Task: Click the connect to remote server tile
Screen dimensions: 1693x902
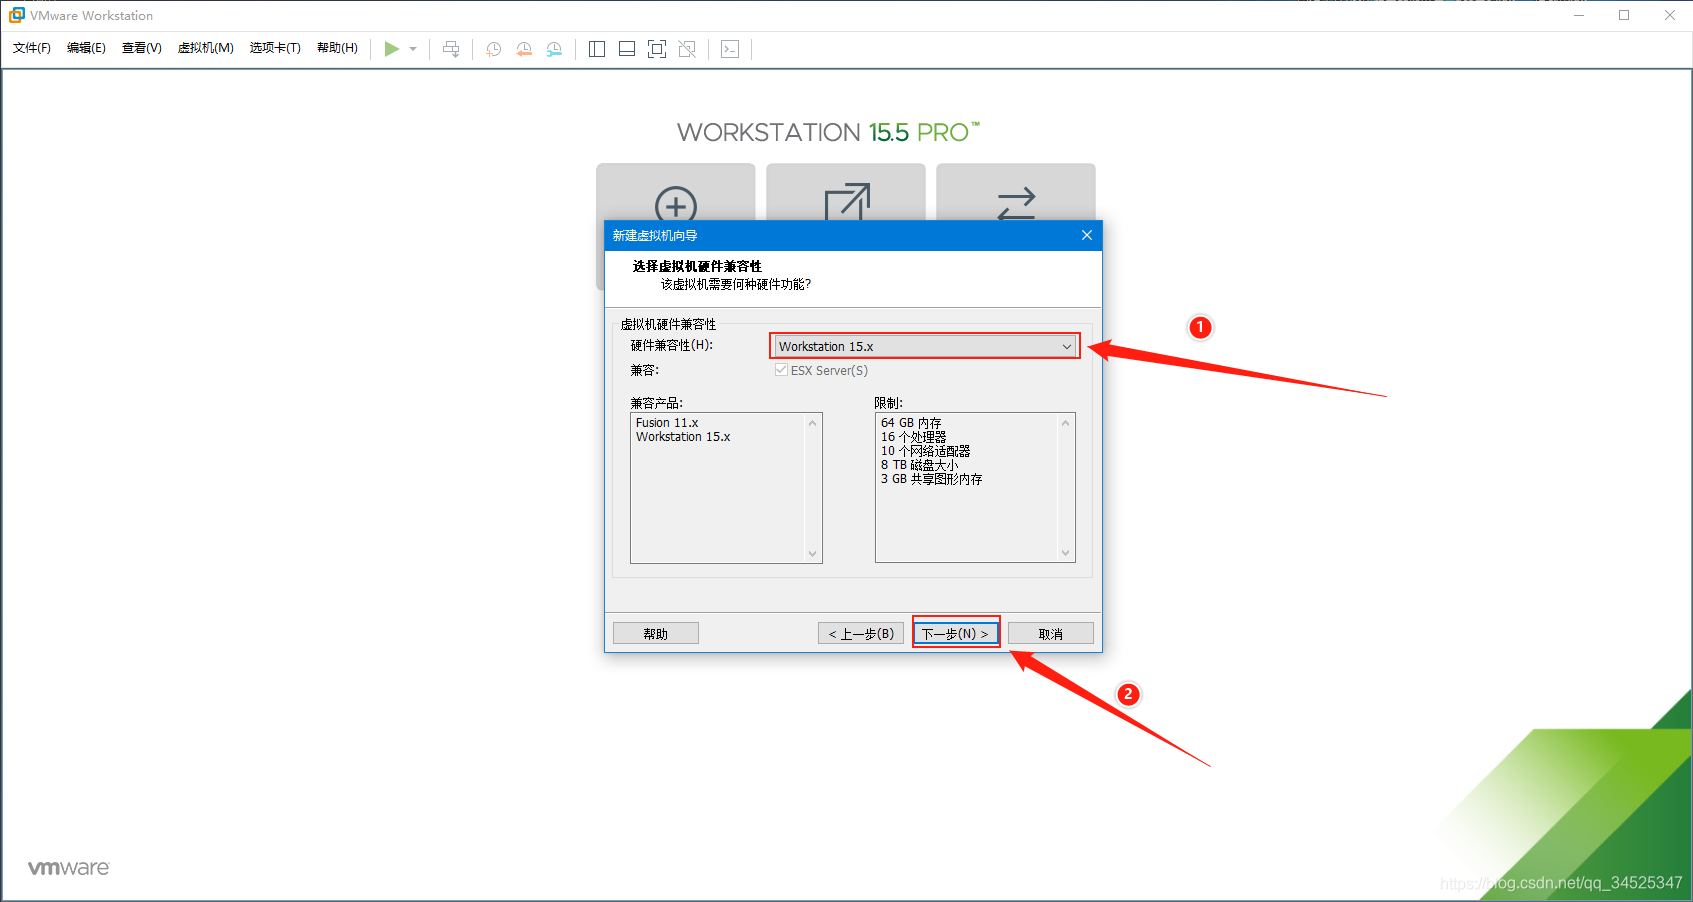Action: 1016,192
